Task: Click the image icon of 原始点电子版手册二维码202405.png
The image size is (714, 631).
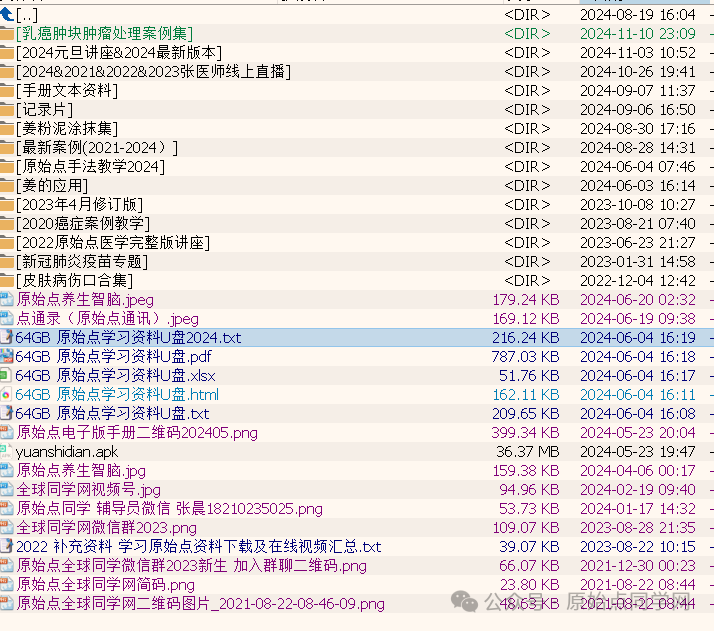Action: pyautogui.click(x=7, y=433)
